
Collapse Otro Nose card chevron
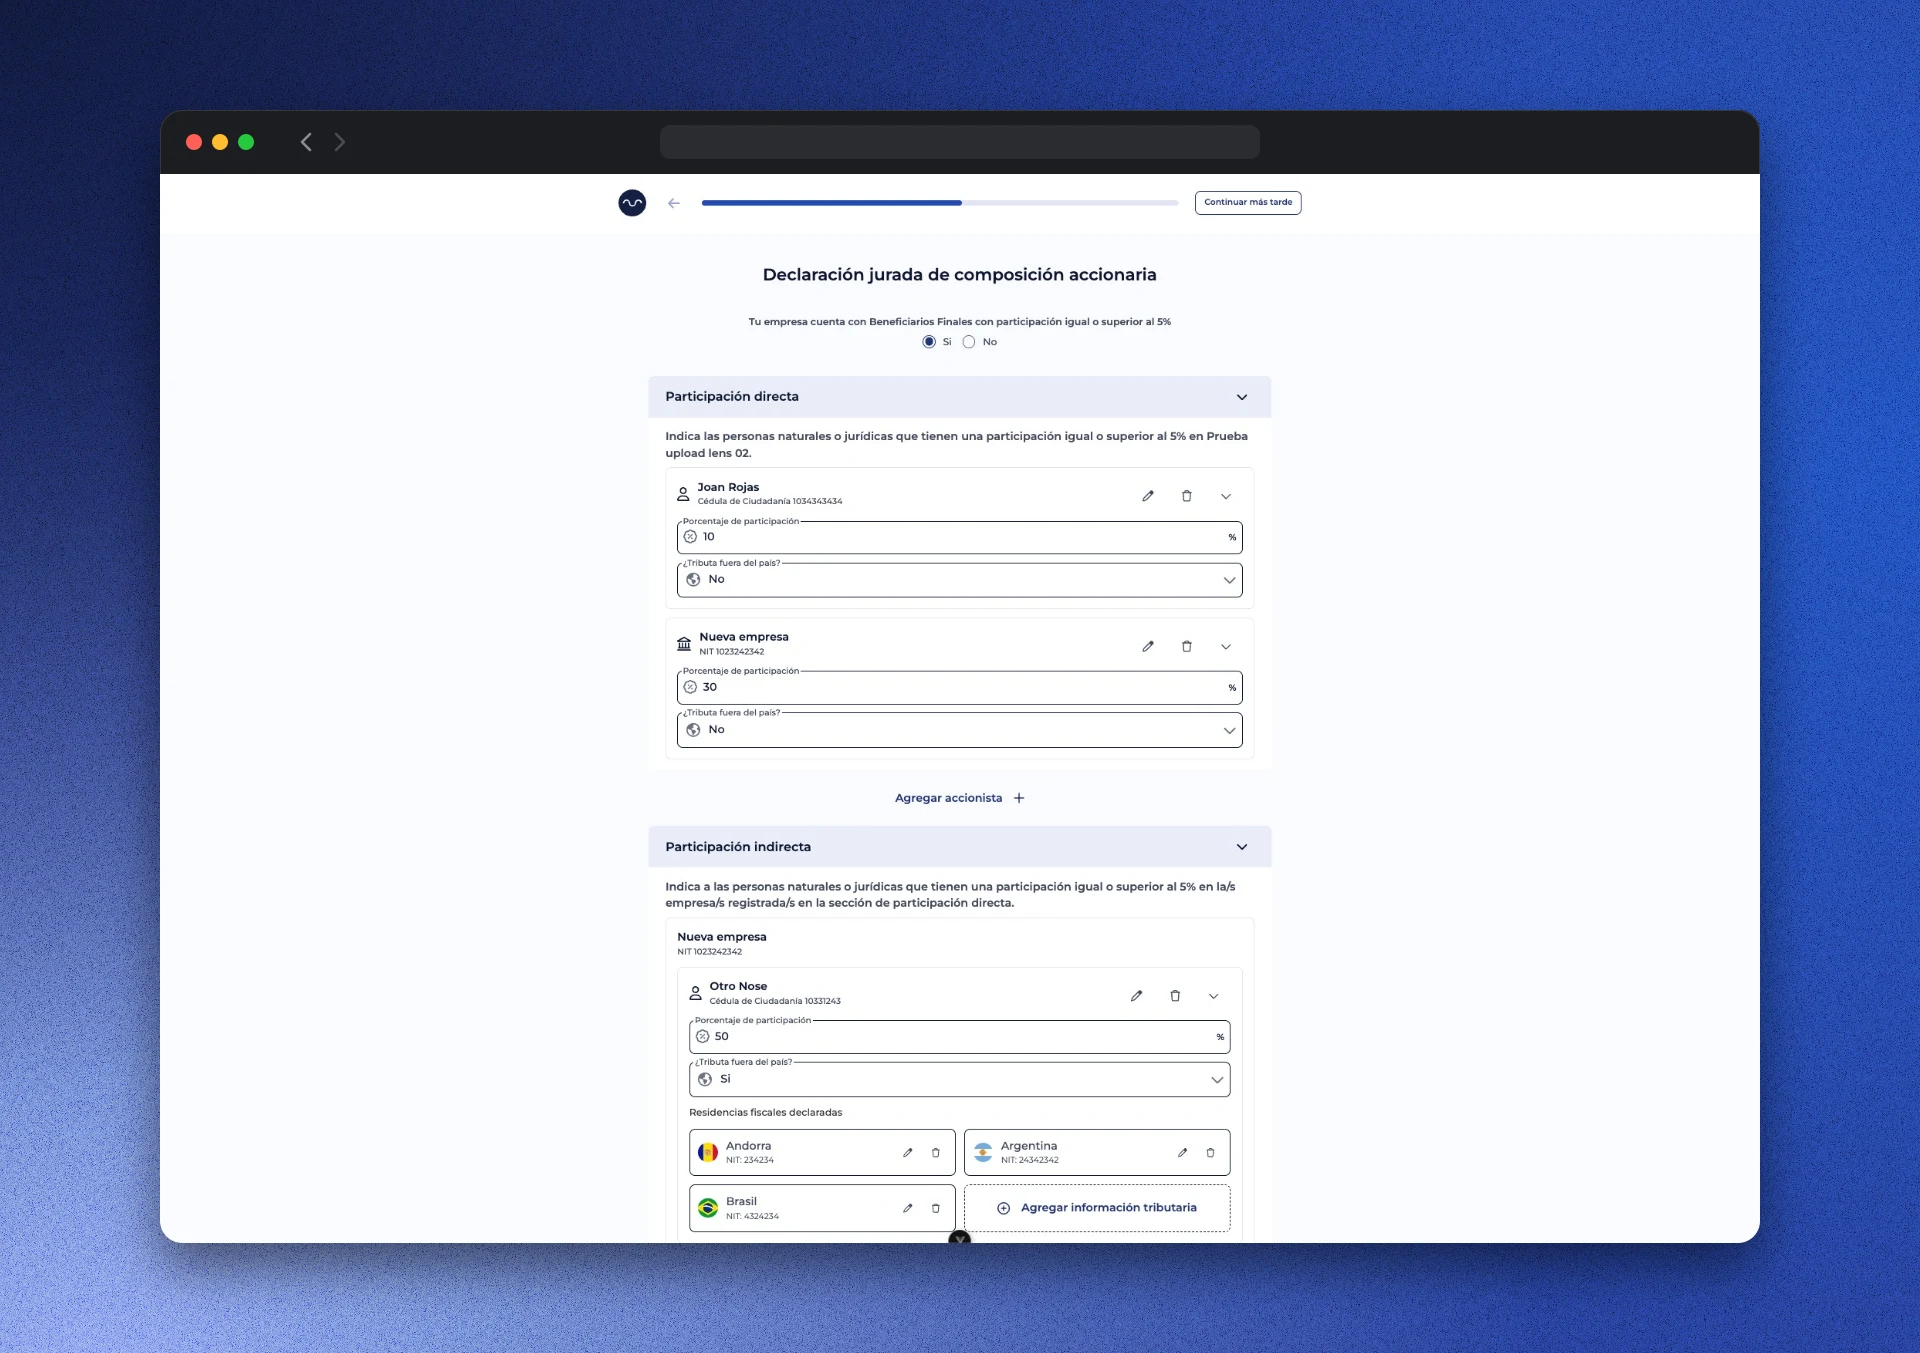(x=1214, y=996)
